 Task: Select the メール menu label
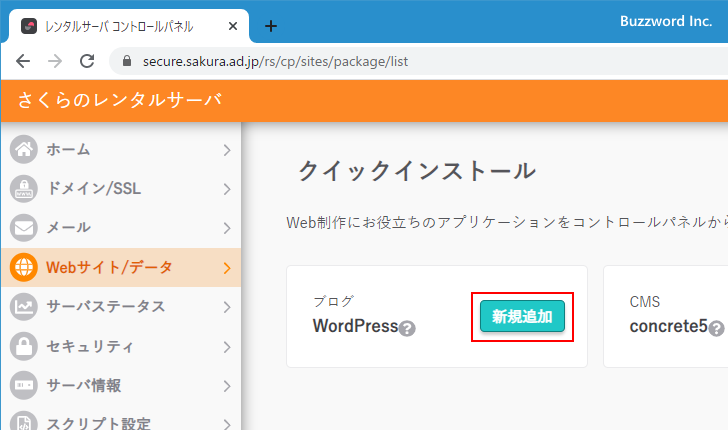pyautogui.click(x=68, y=228)
